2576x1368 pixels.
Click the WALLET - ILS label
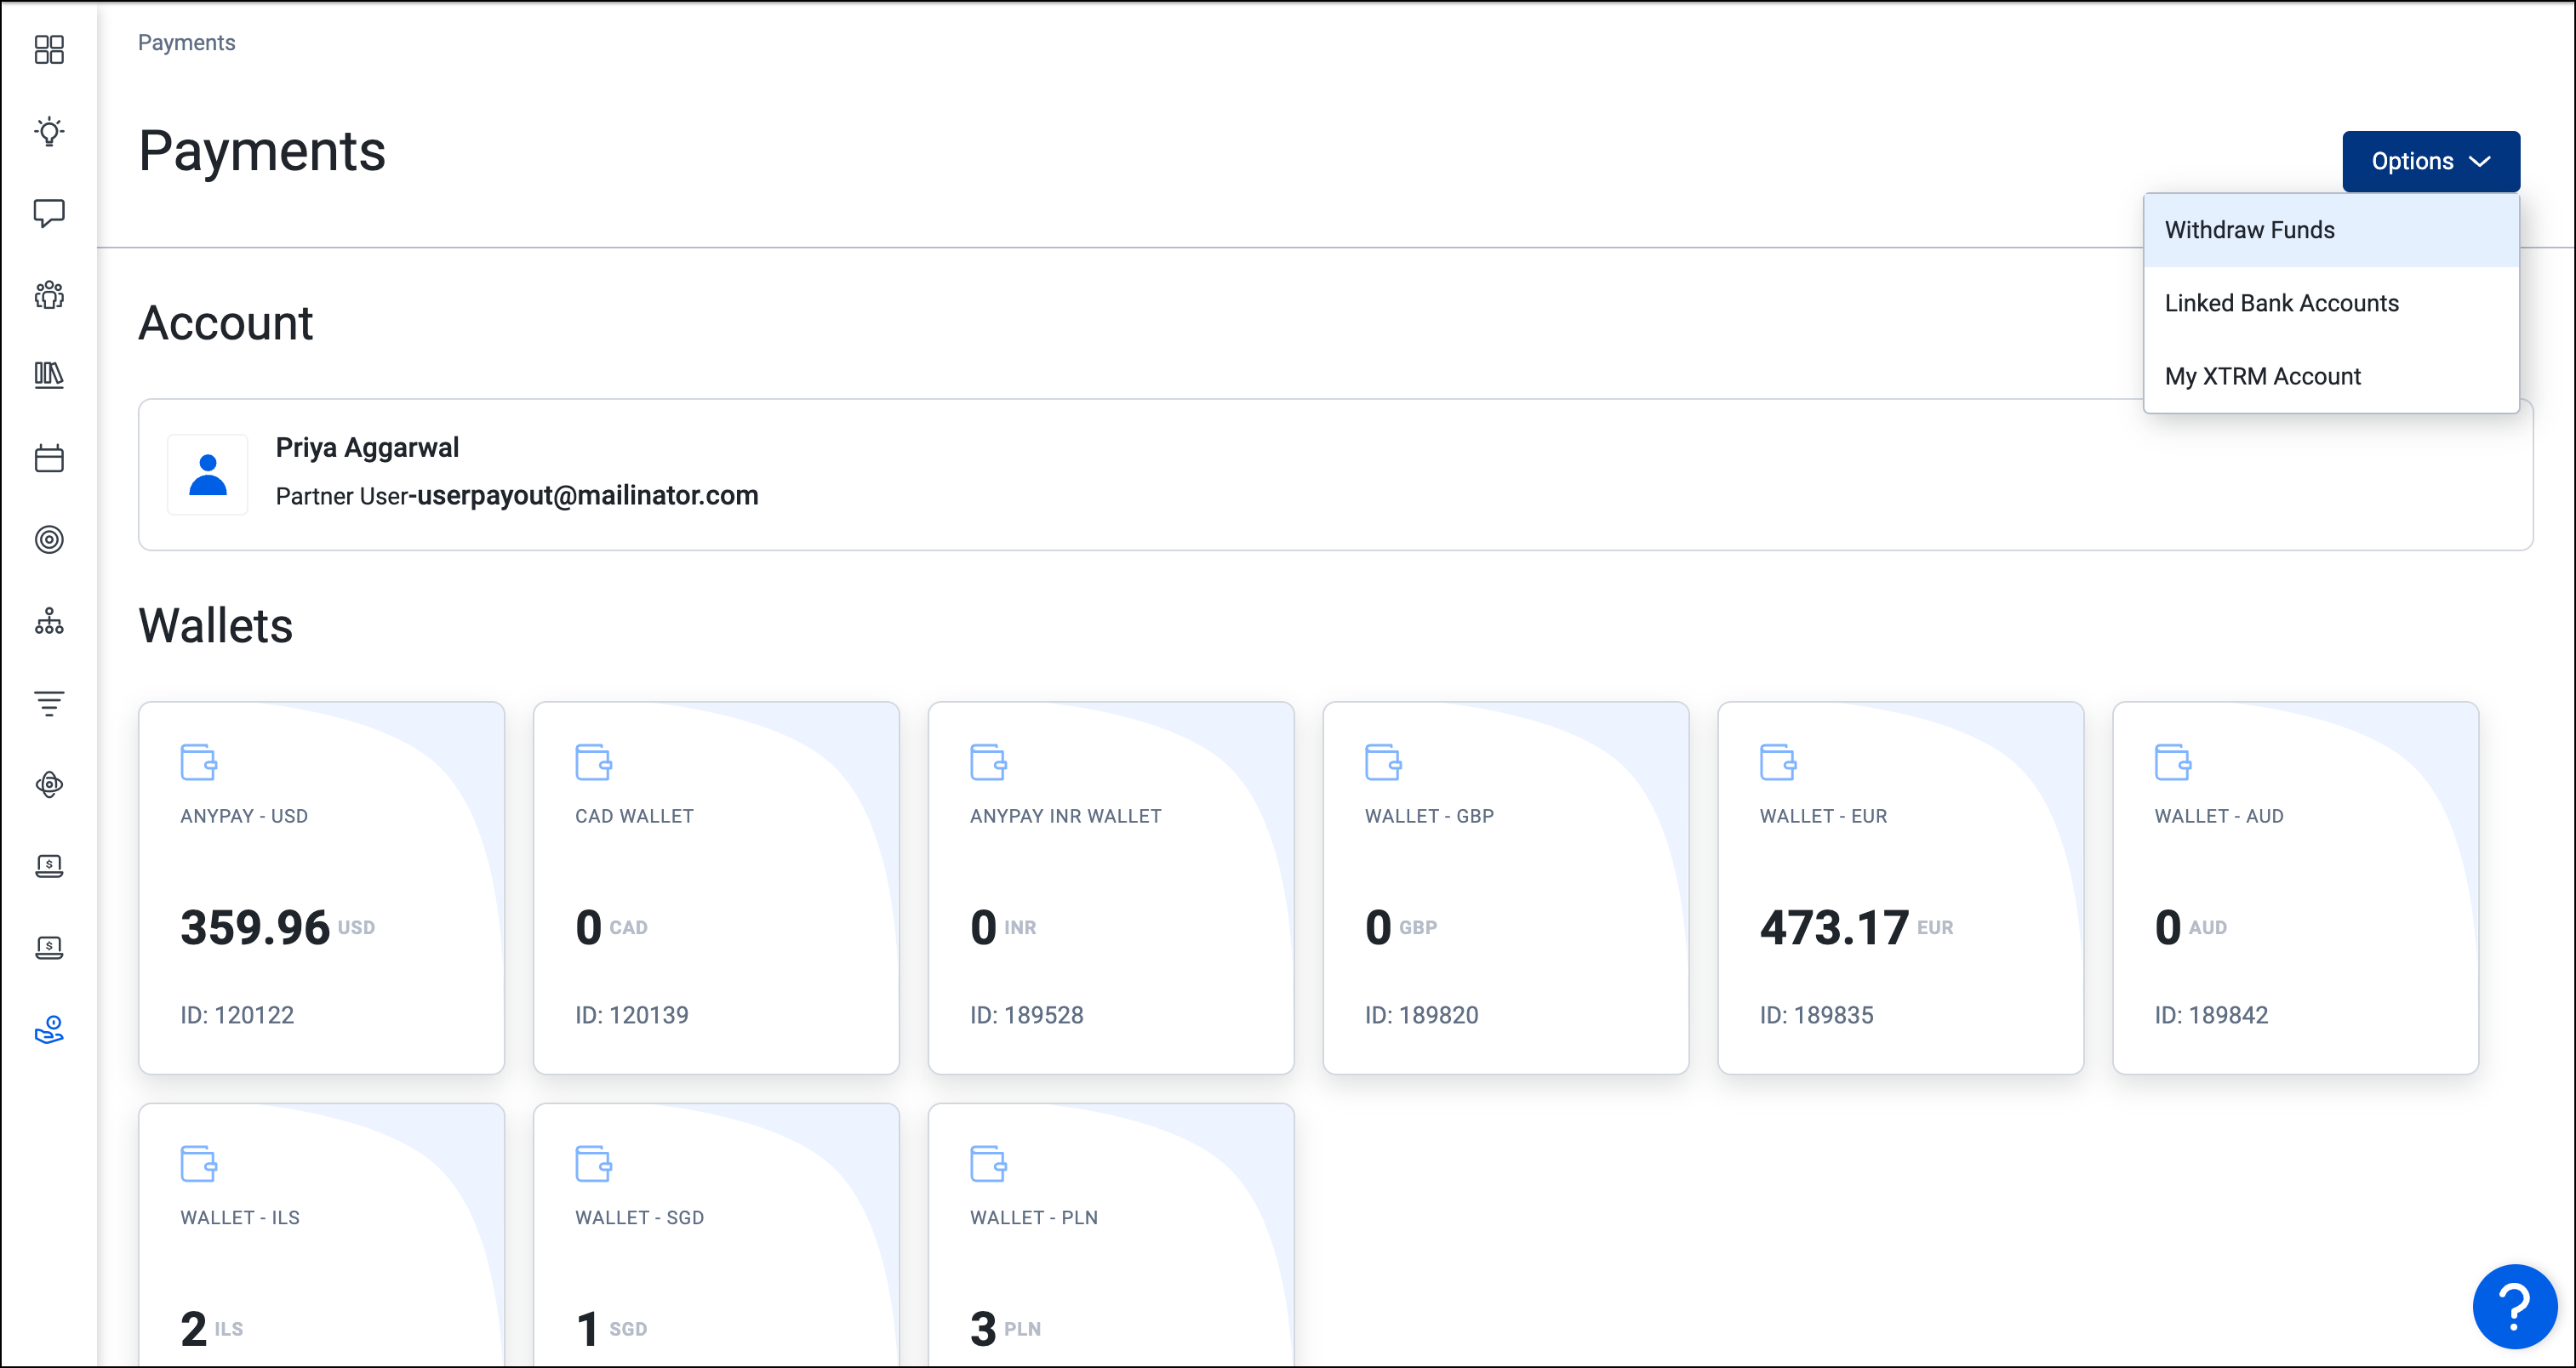[x=240, y=1218]
